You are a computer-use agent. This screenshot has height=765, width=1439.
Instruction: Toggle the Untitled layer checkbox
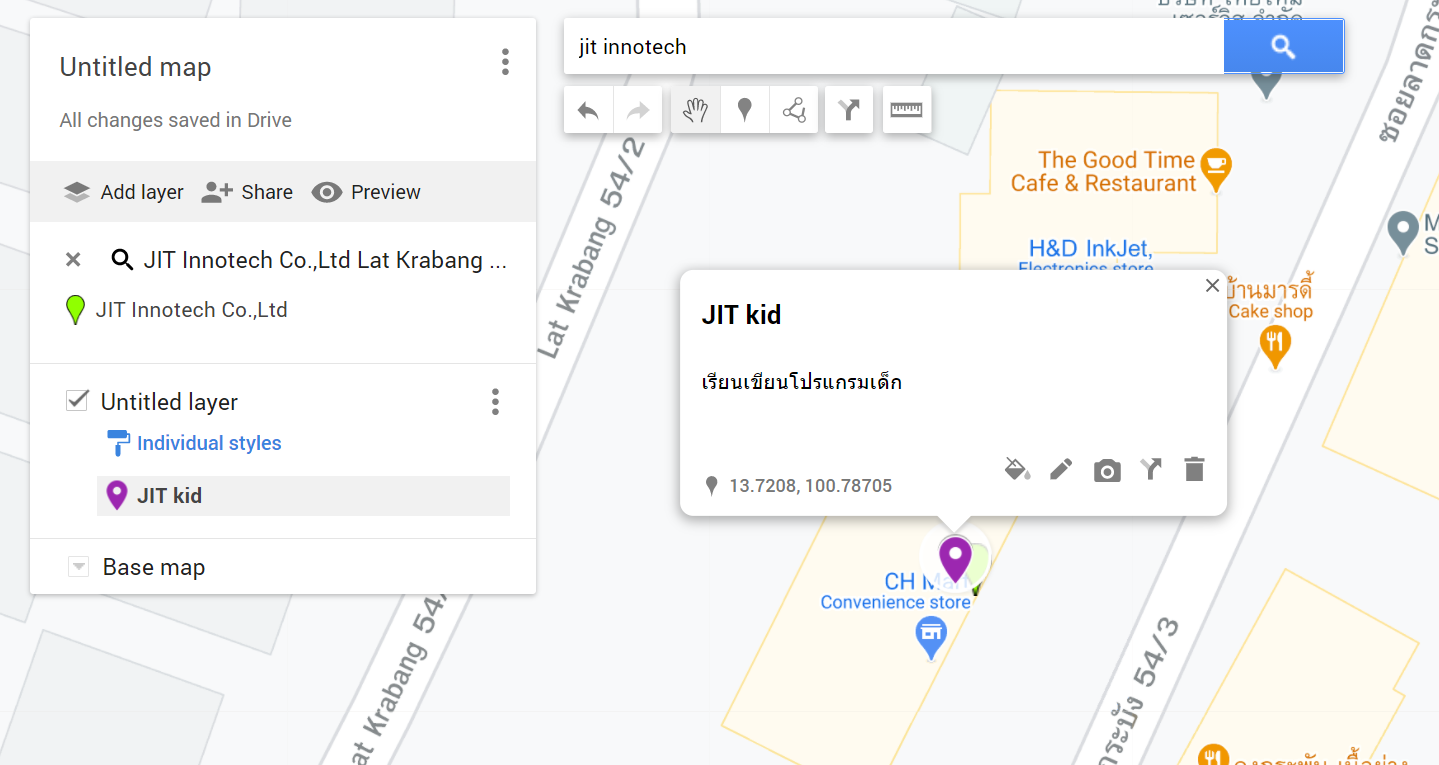pyautogui.click(x=77, y=401)
